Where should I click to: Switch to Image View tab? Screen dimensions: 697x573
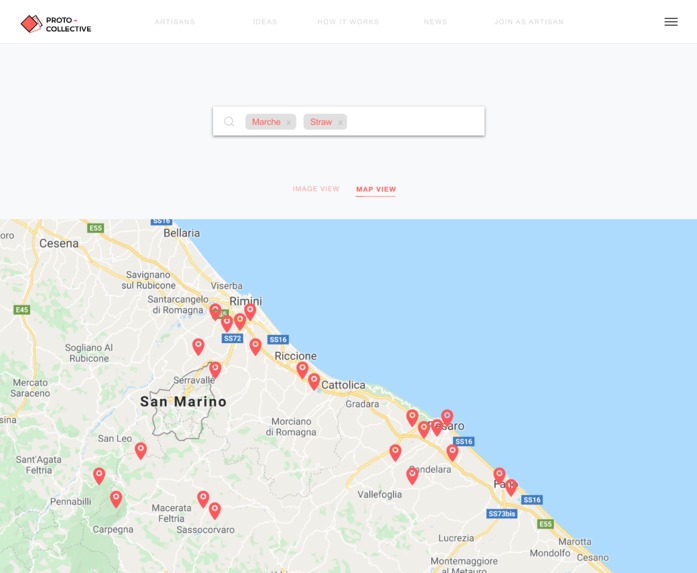pos(316,189)
